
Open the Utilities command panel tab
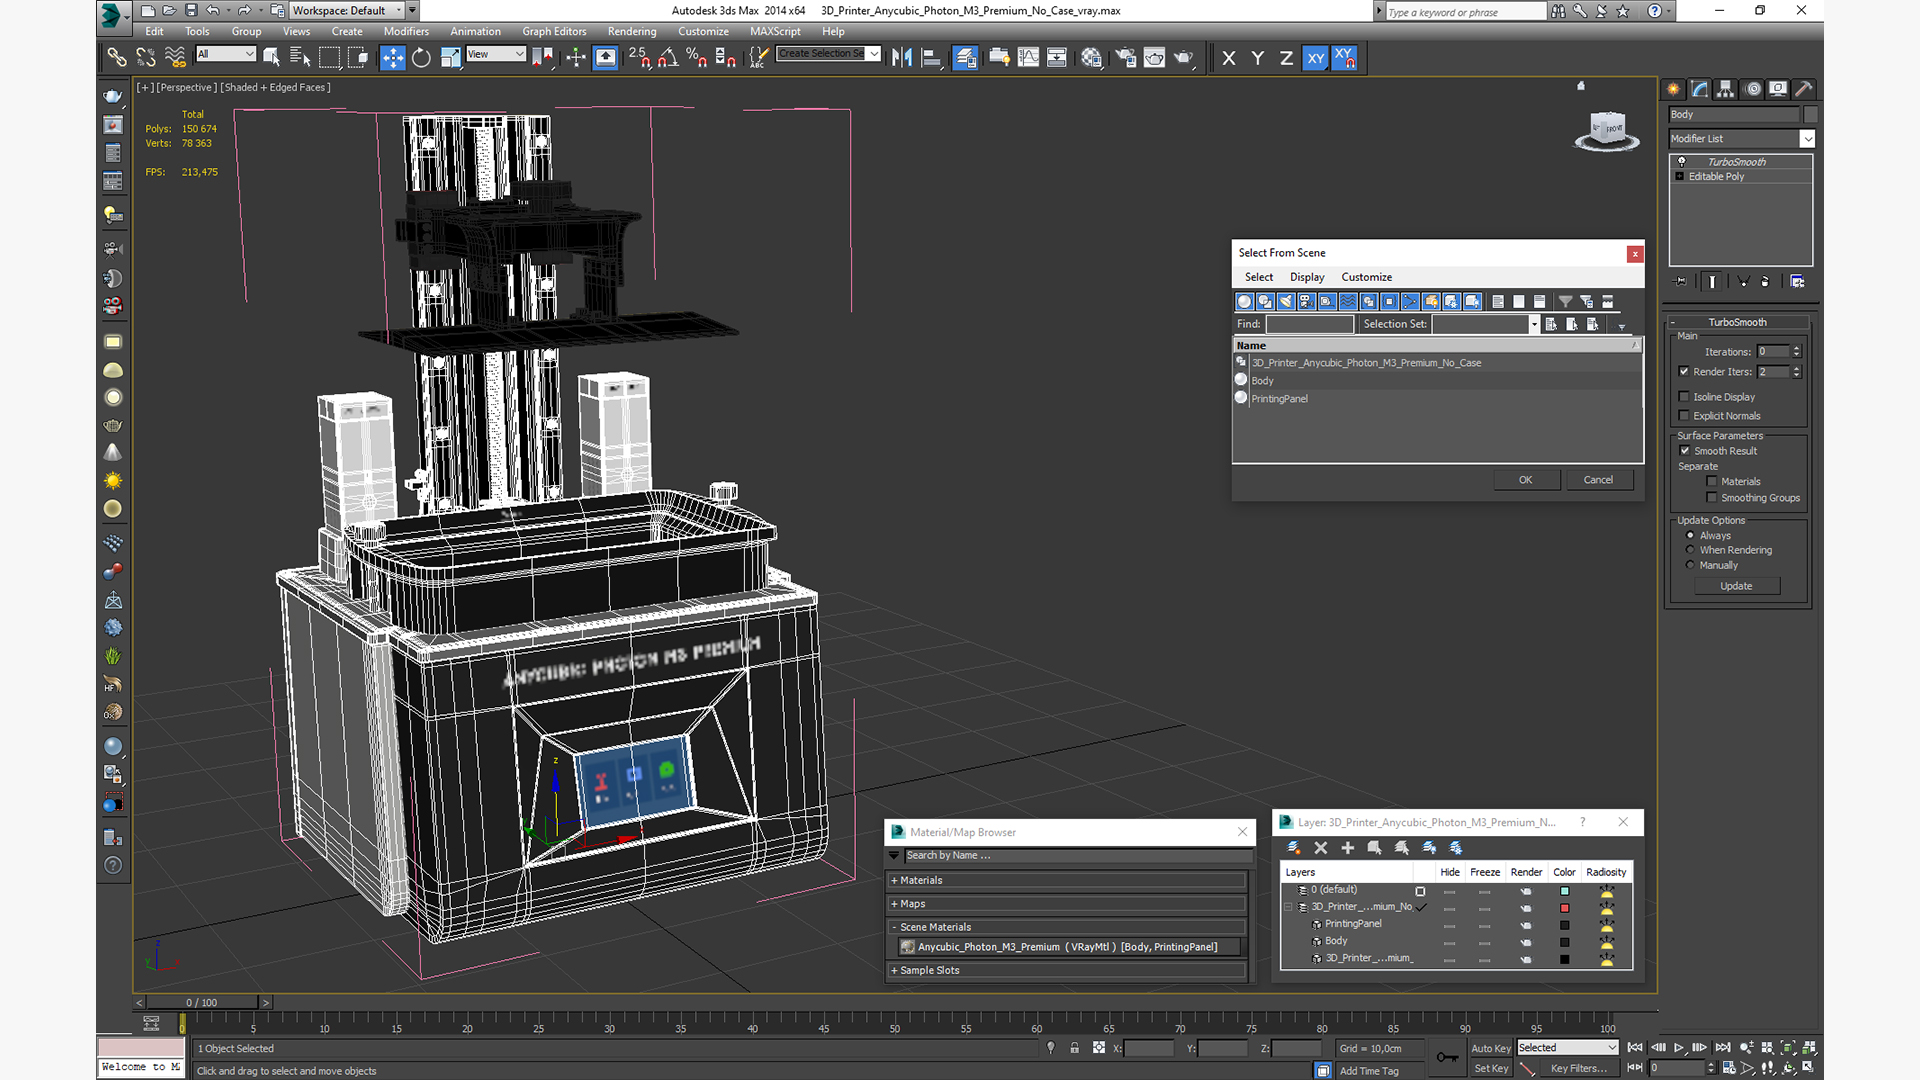click(1803, 89)
